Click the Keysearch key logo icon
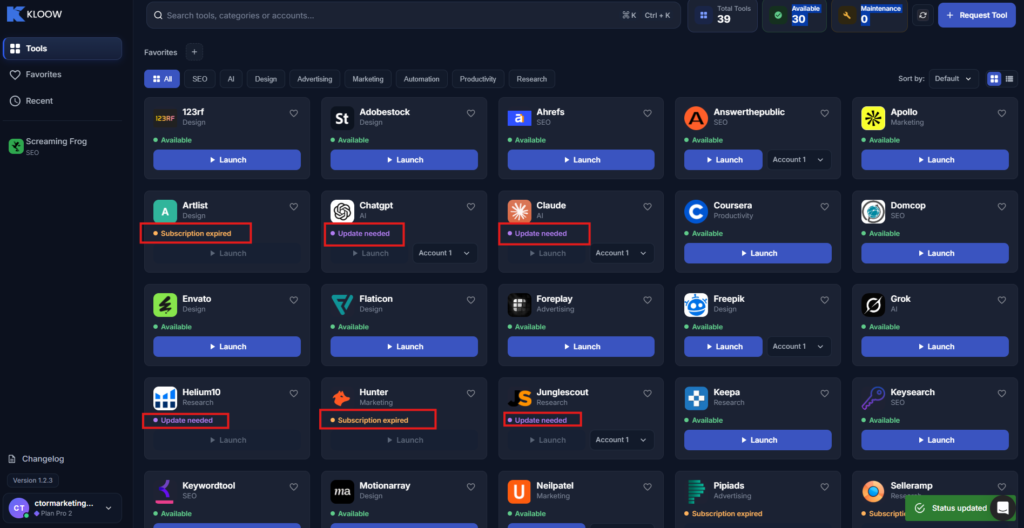 873,399
